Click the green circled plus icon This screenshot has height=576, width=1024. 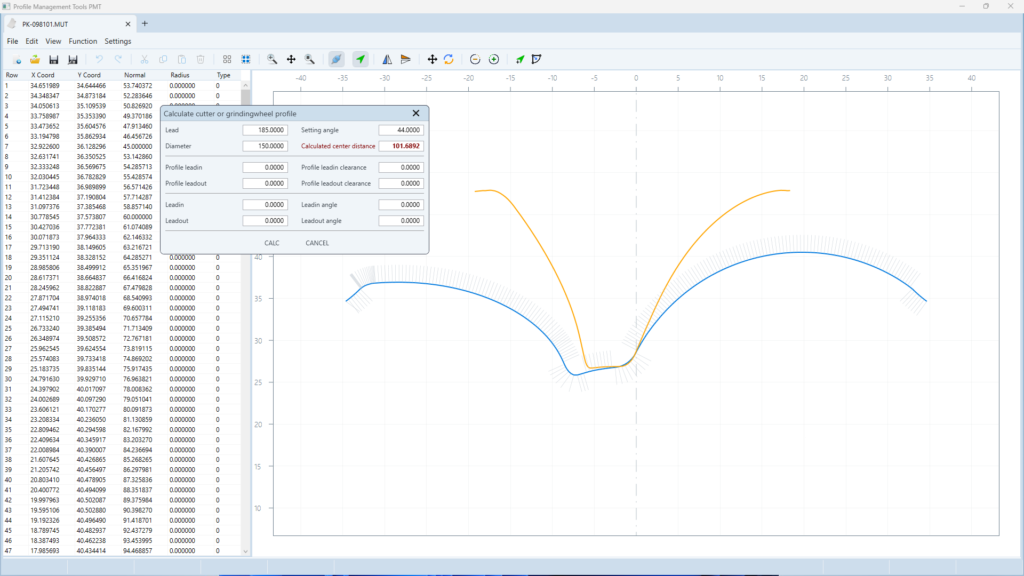tap(494, 59)
